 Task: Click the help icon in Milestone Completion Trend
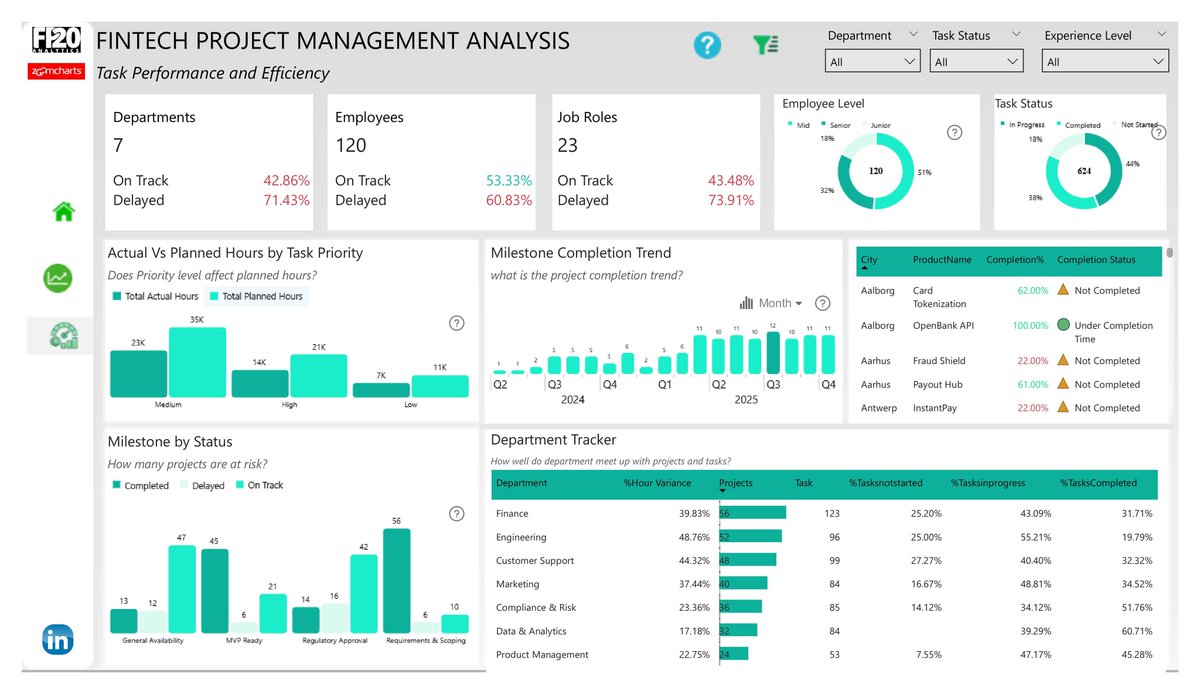point(822,303)
